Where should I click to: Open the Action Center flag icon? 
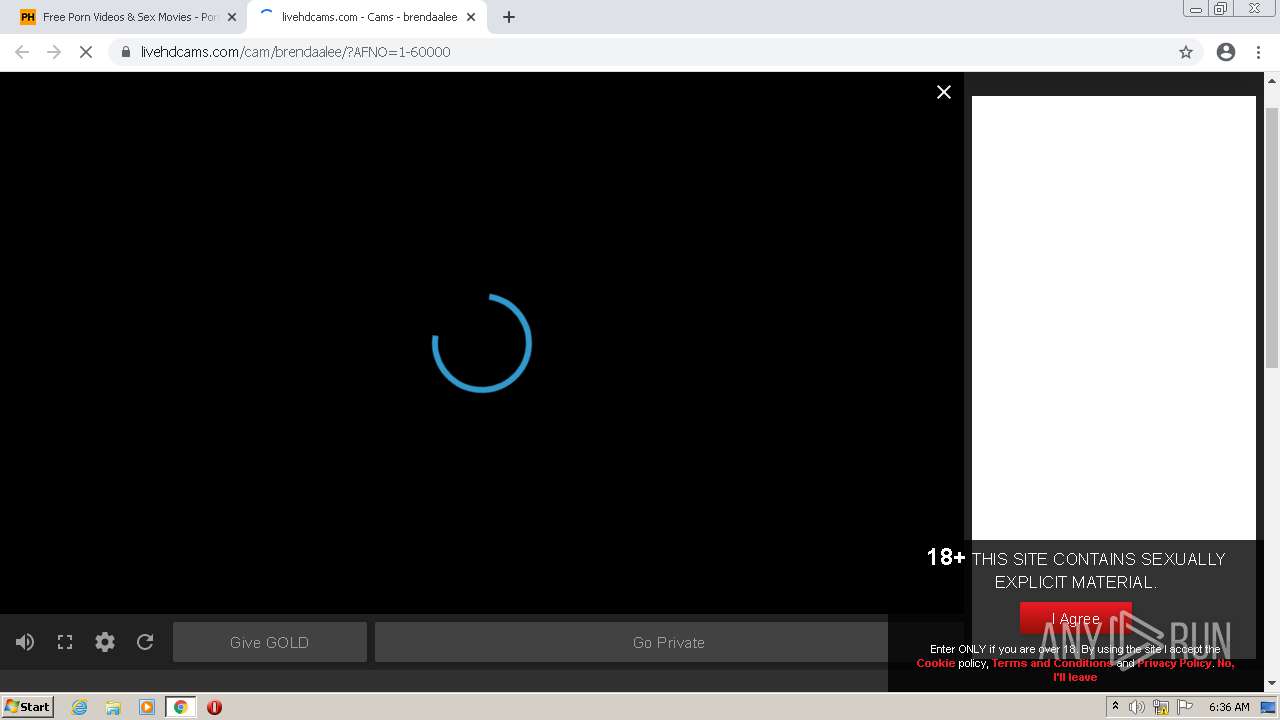tap(1185, 707)
